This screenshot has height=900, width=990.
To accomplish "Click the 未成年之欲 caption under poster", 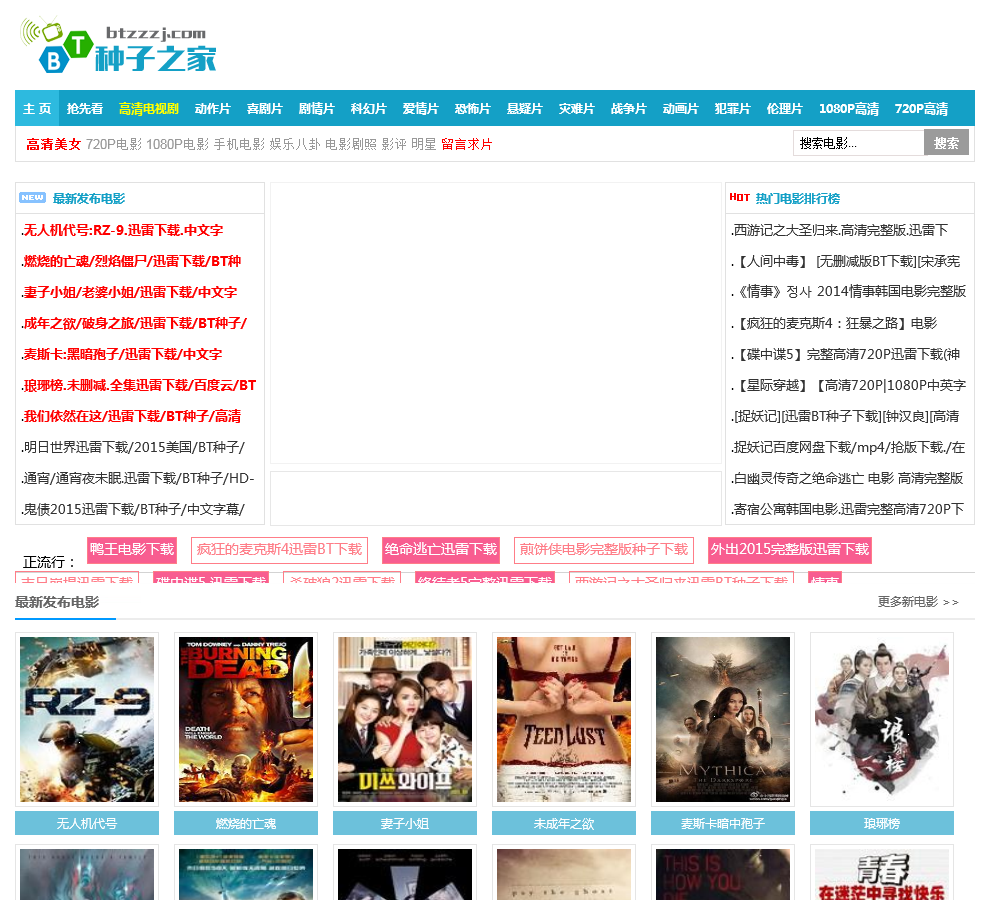I will tap(564, 824).
